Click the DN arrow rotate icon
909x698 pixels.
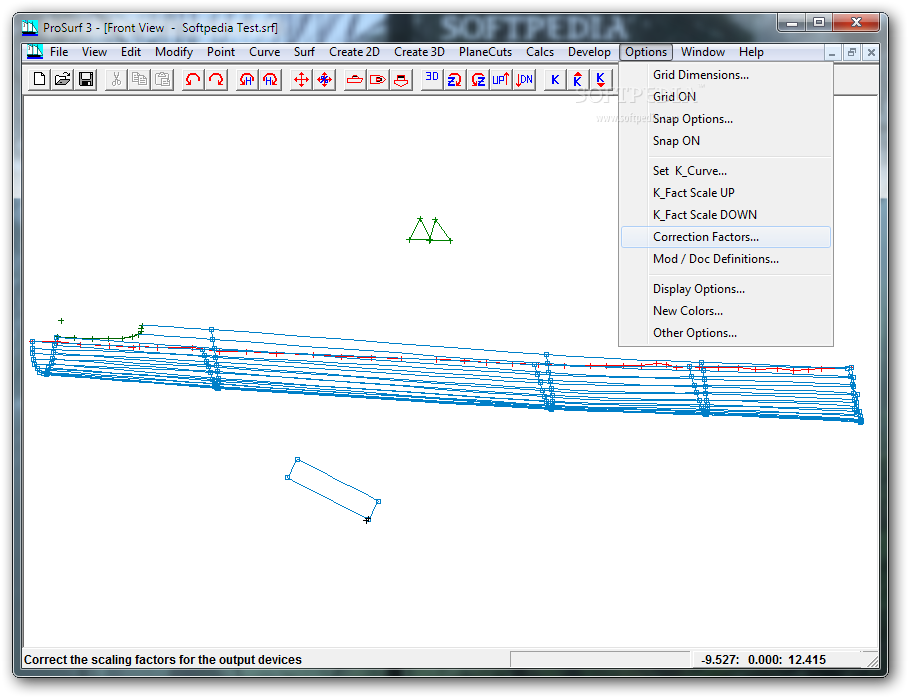coord(524,79)
